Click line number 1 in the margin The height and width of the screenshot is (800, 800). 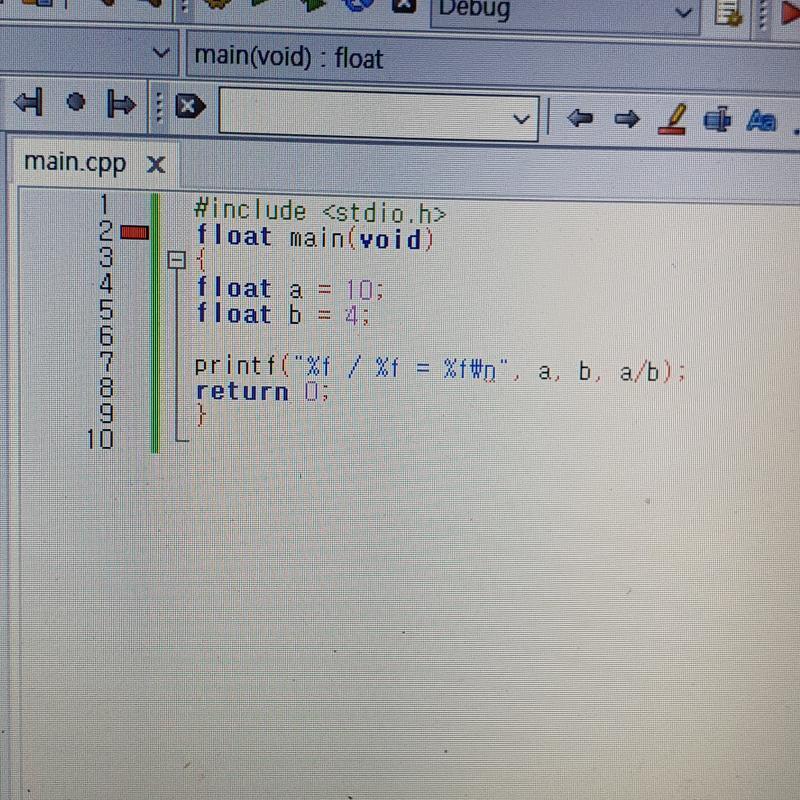click(105, 205)
